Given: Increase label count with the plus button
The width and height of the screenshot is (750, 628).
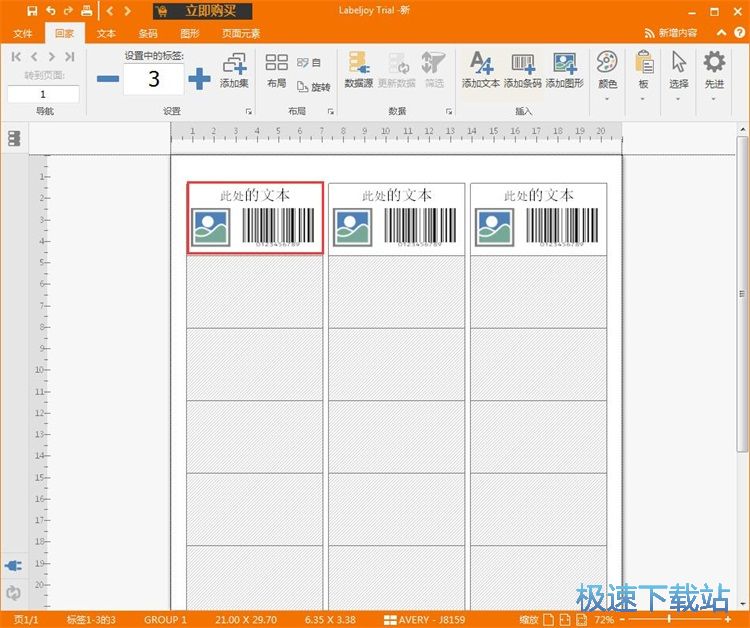Looking at the screenshot, I should coord(199,78).
